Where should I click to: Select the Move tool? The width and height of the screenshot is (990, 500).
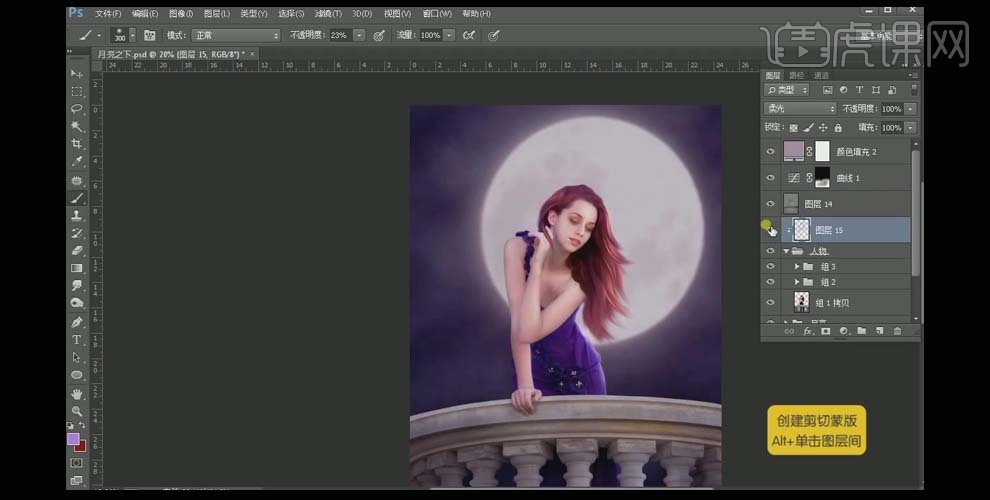pyautogui.click(x=77, y=74)
